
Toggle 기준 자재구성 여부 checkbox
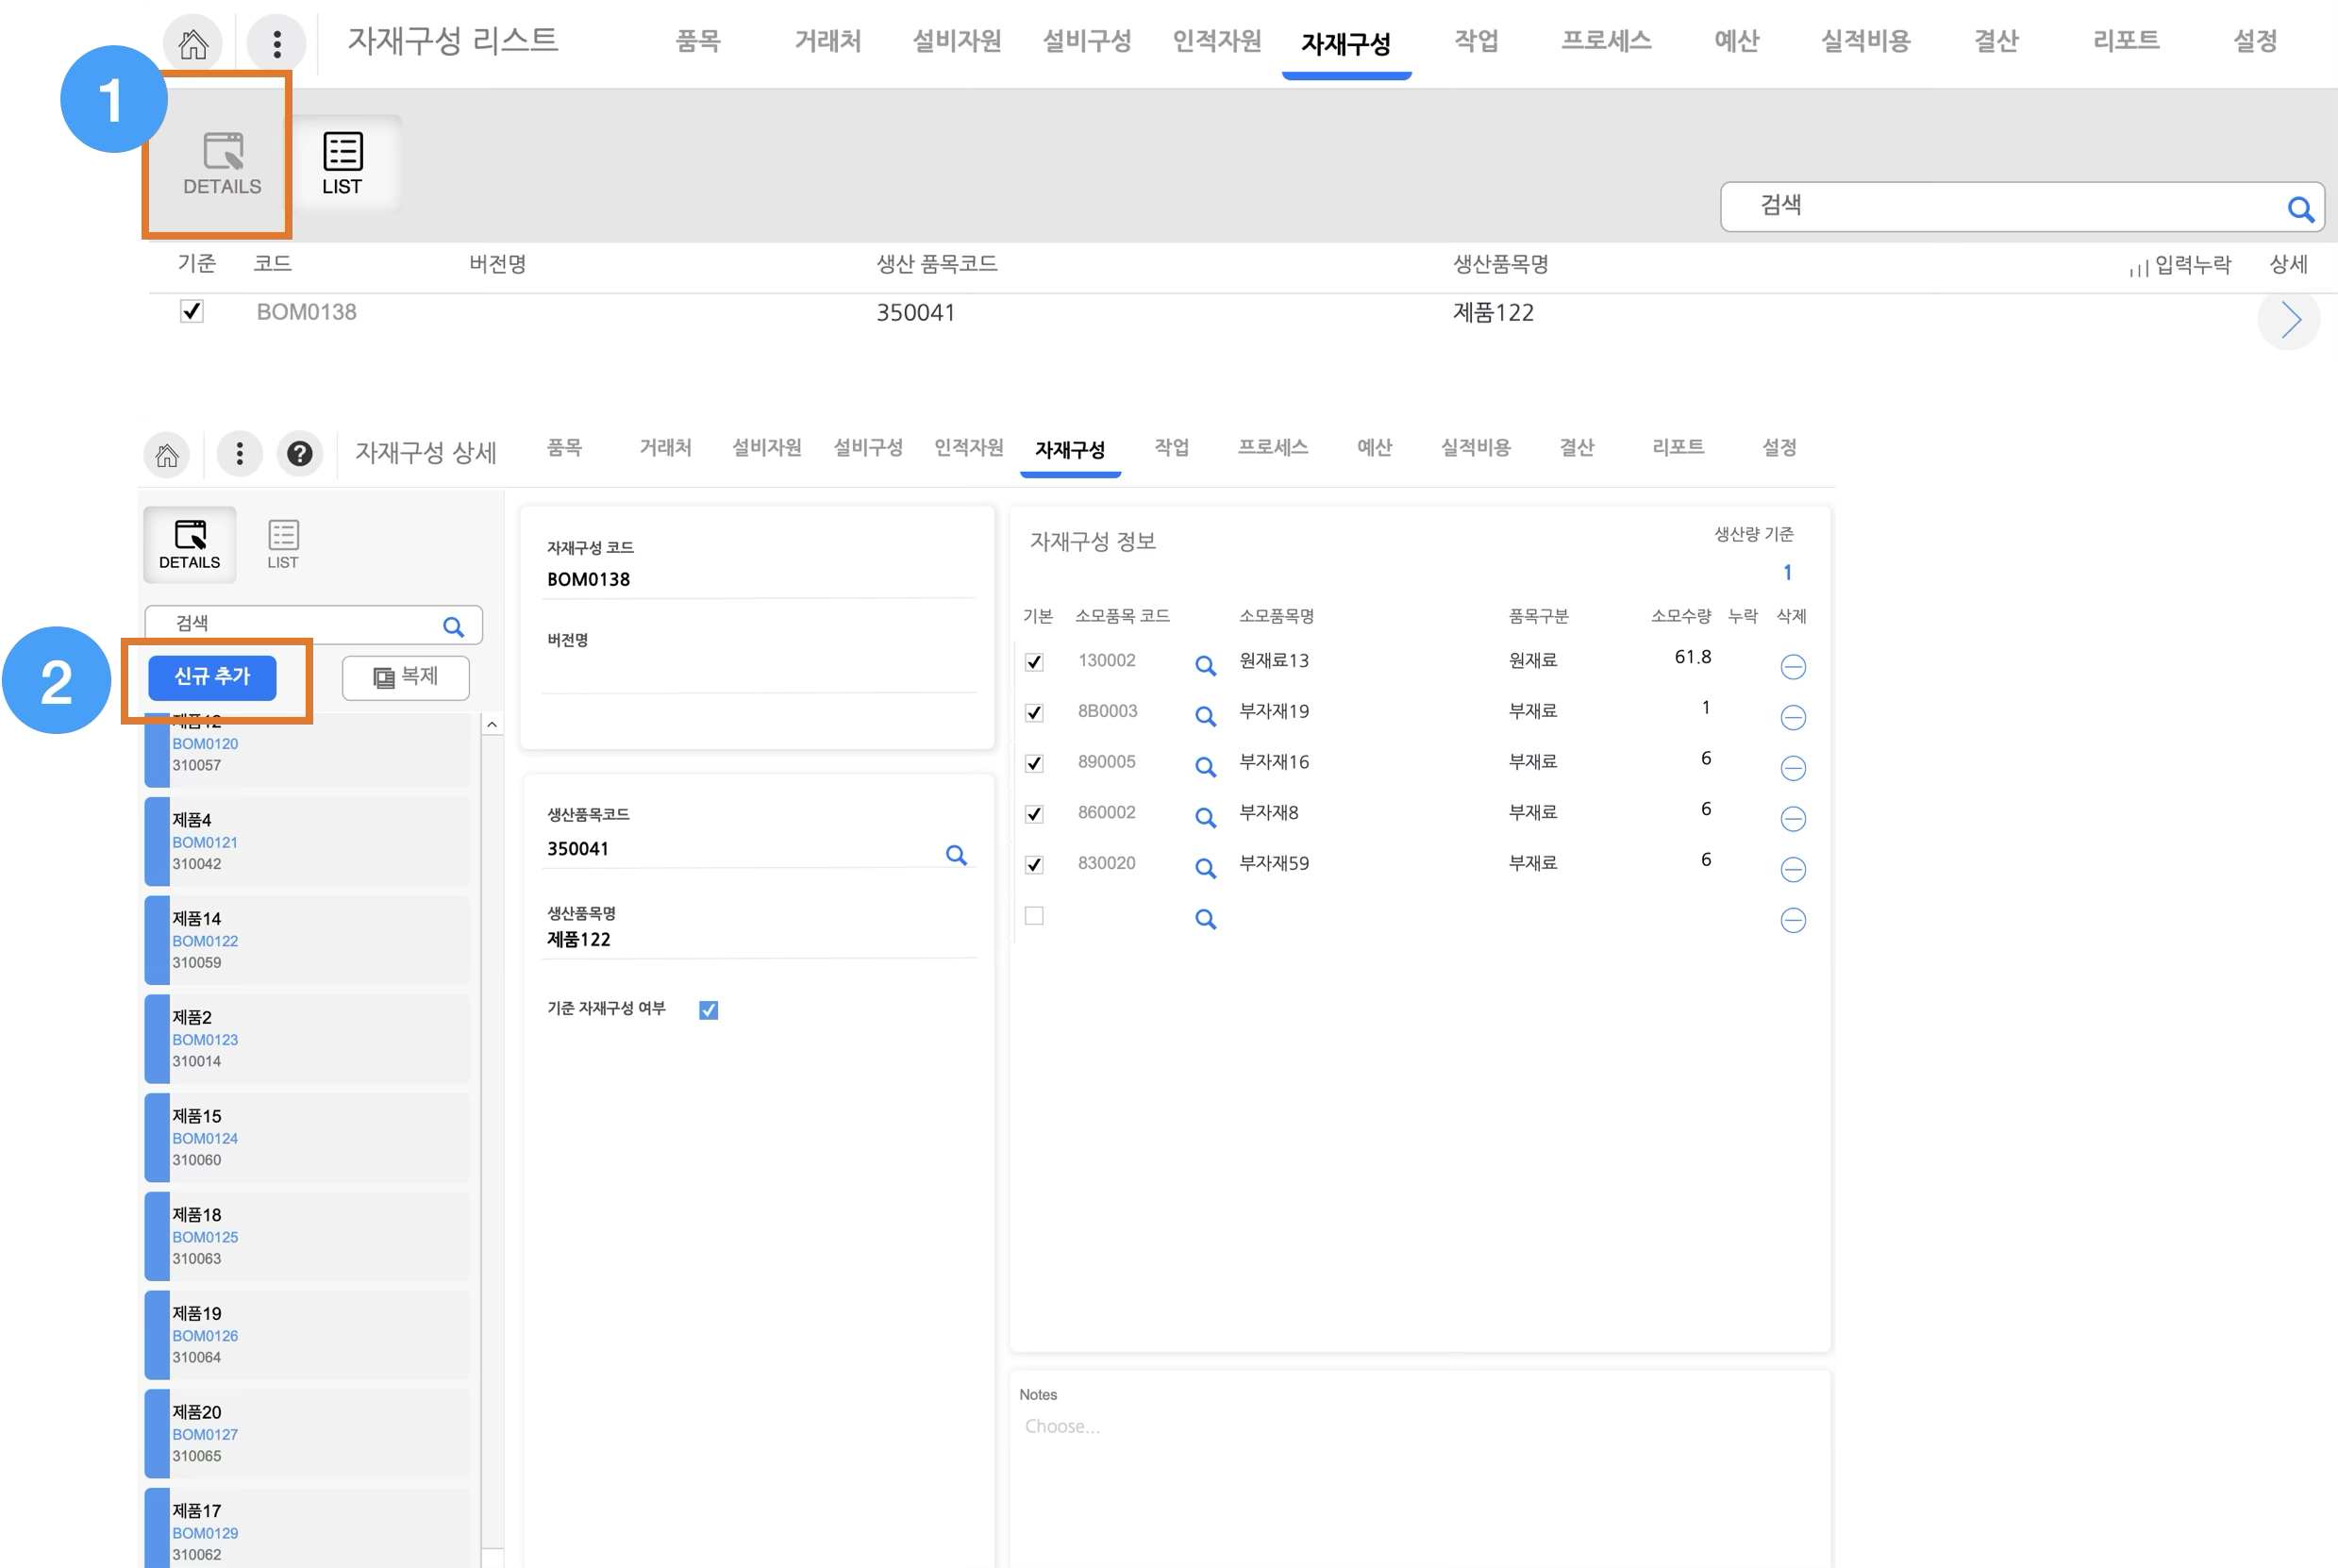click(x=708, y=1010)
